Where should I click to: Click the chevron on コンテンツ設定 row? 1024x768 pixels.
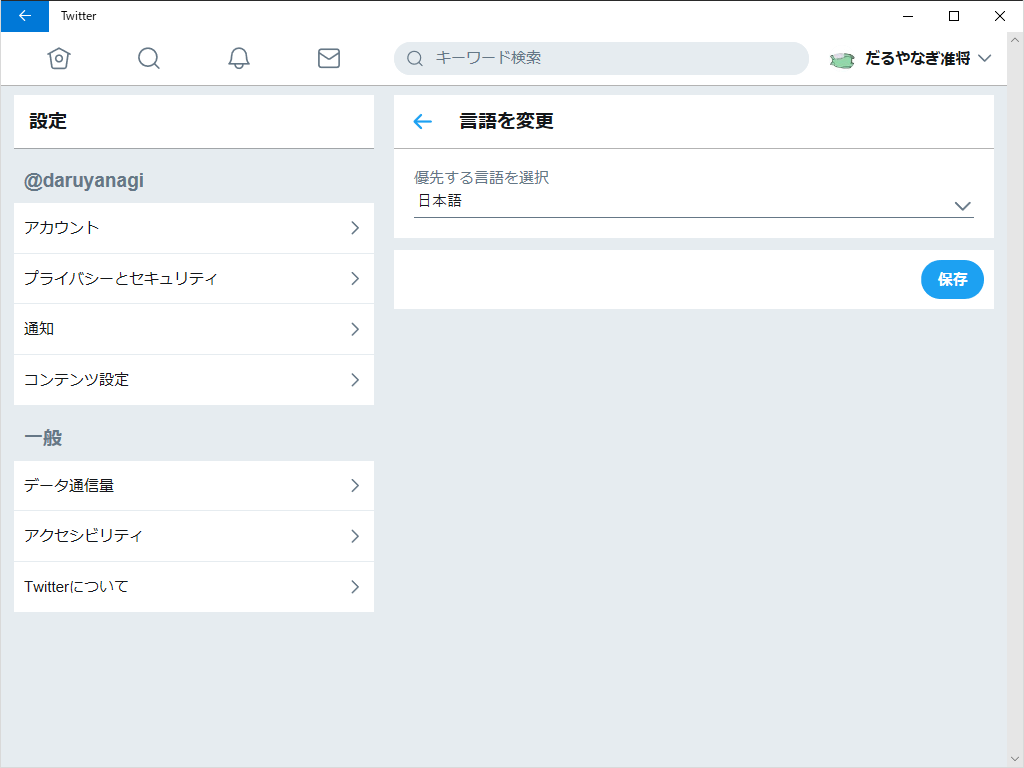point(355,379)
